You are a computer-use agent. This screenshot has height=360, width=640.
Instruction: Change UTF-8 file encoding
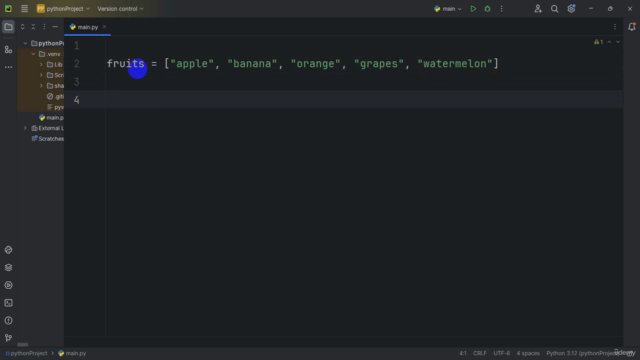pos(502,353)
